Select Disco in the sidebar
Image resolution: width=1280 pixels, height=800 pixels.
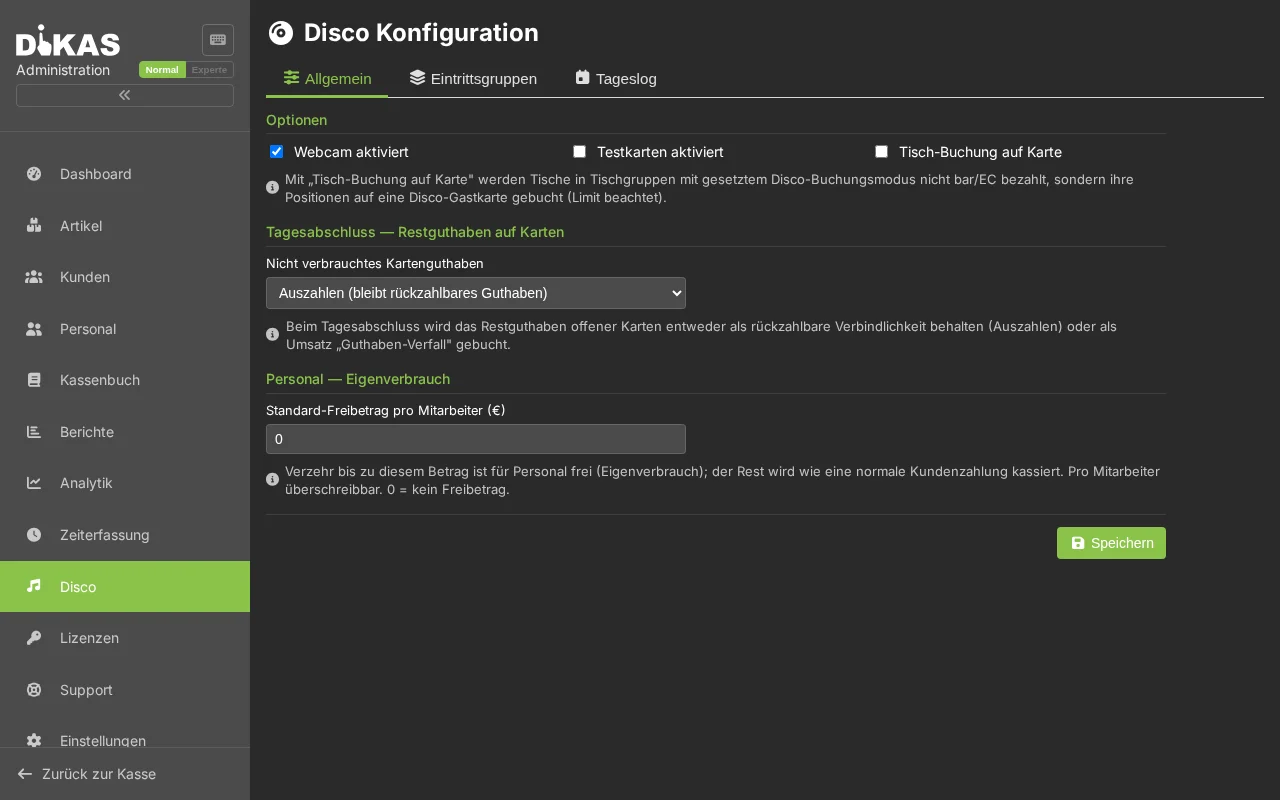pyautogui.click(x=125, y=586)
